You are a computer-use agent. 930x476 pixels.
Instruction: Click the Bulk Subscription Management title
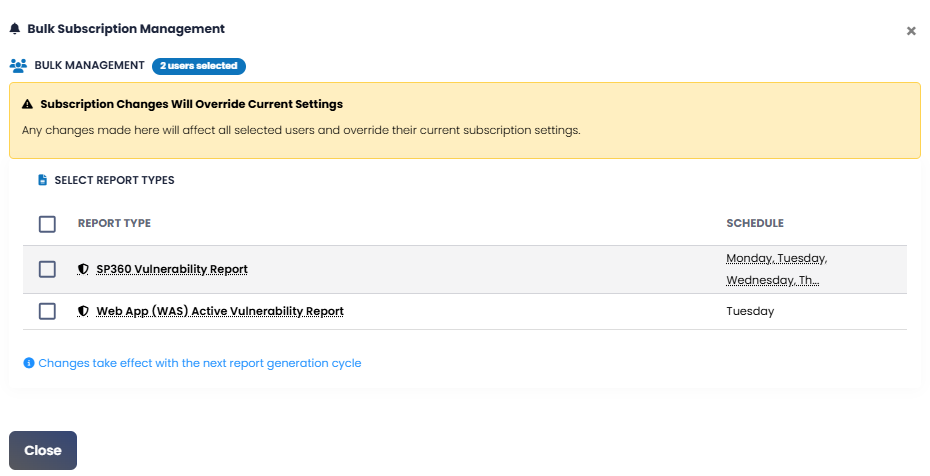pos(126,28)
